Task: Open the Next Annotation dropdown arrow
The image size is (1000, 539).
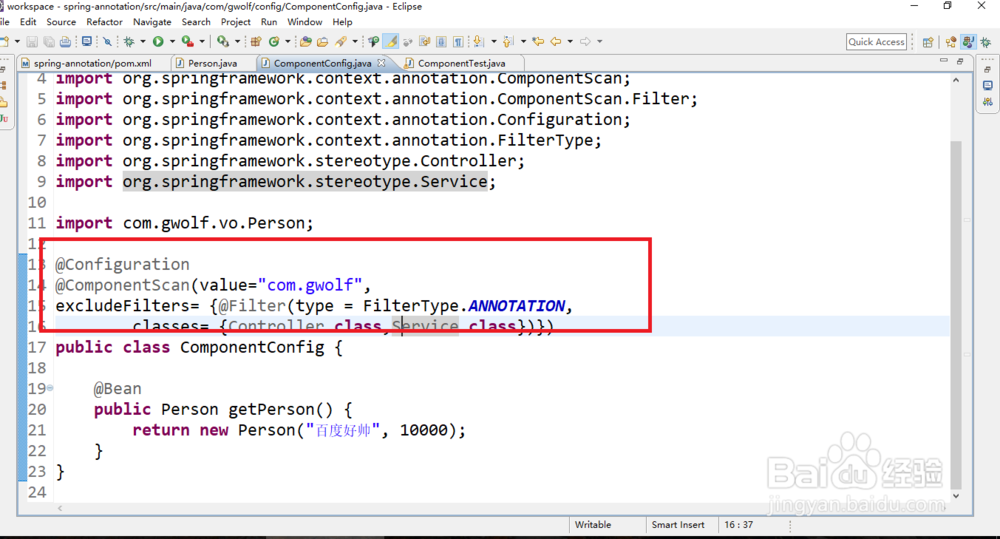Action: (x=494, y=41)
